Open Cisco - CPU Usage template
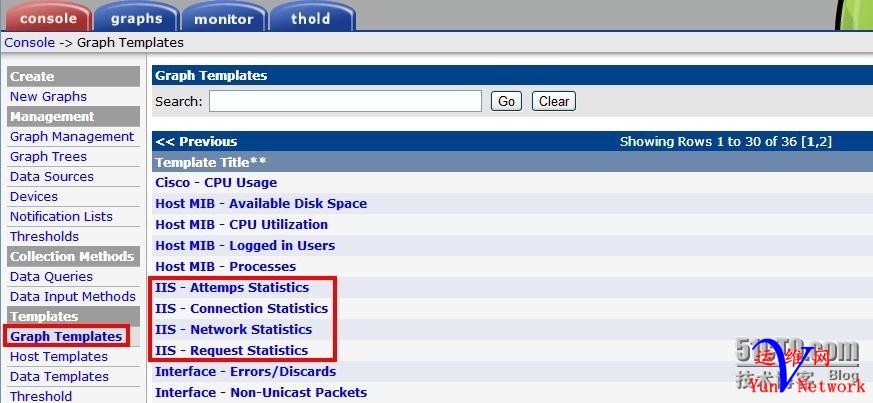 pyautogui.click(x=216, y=183)
